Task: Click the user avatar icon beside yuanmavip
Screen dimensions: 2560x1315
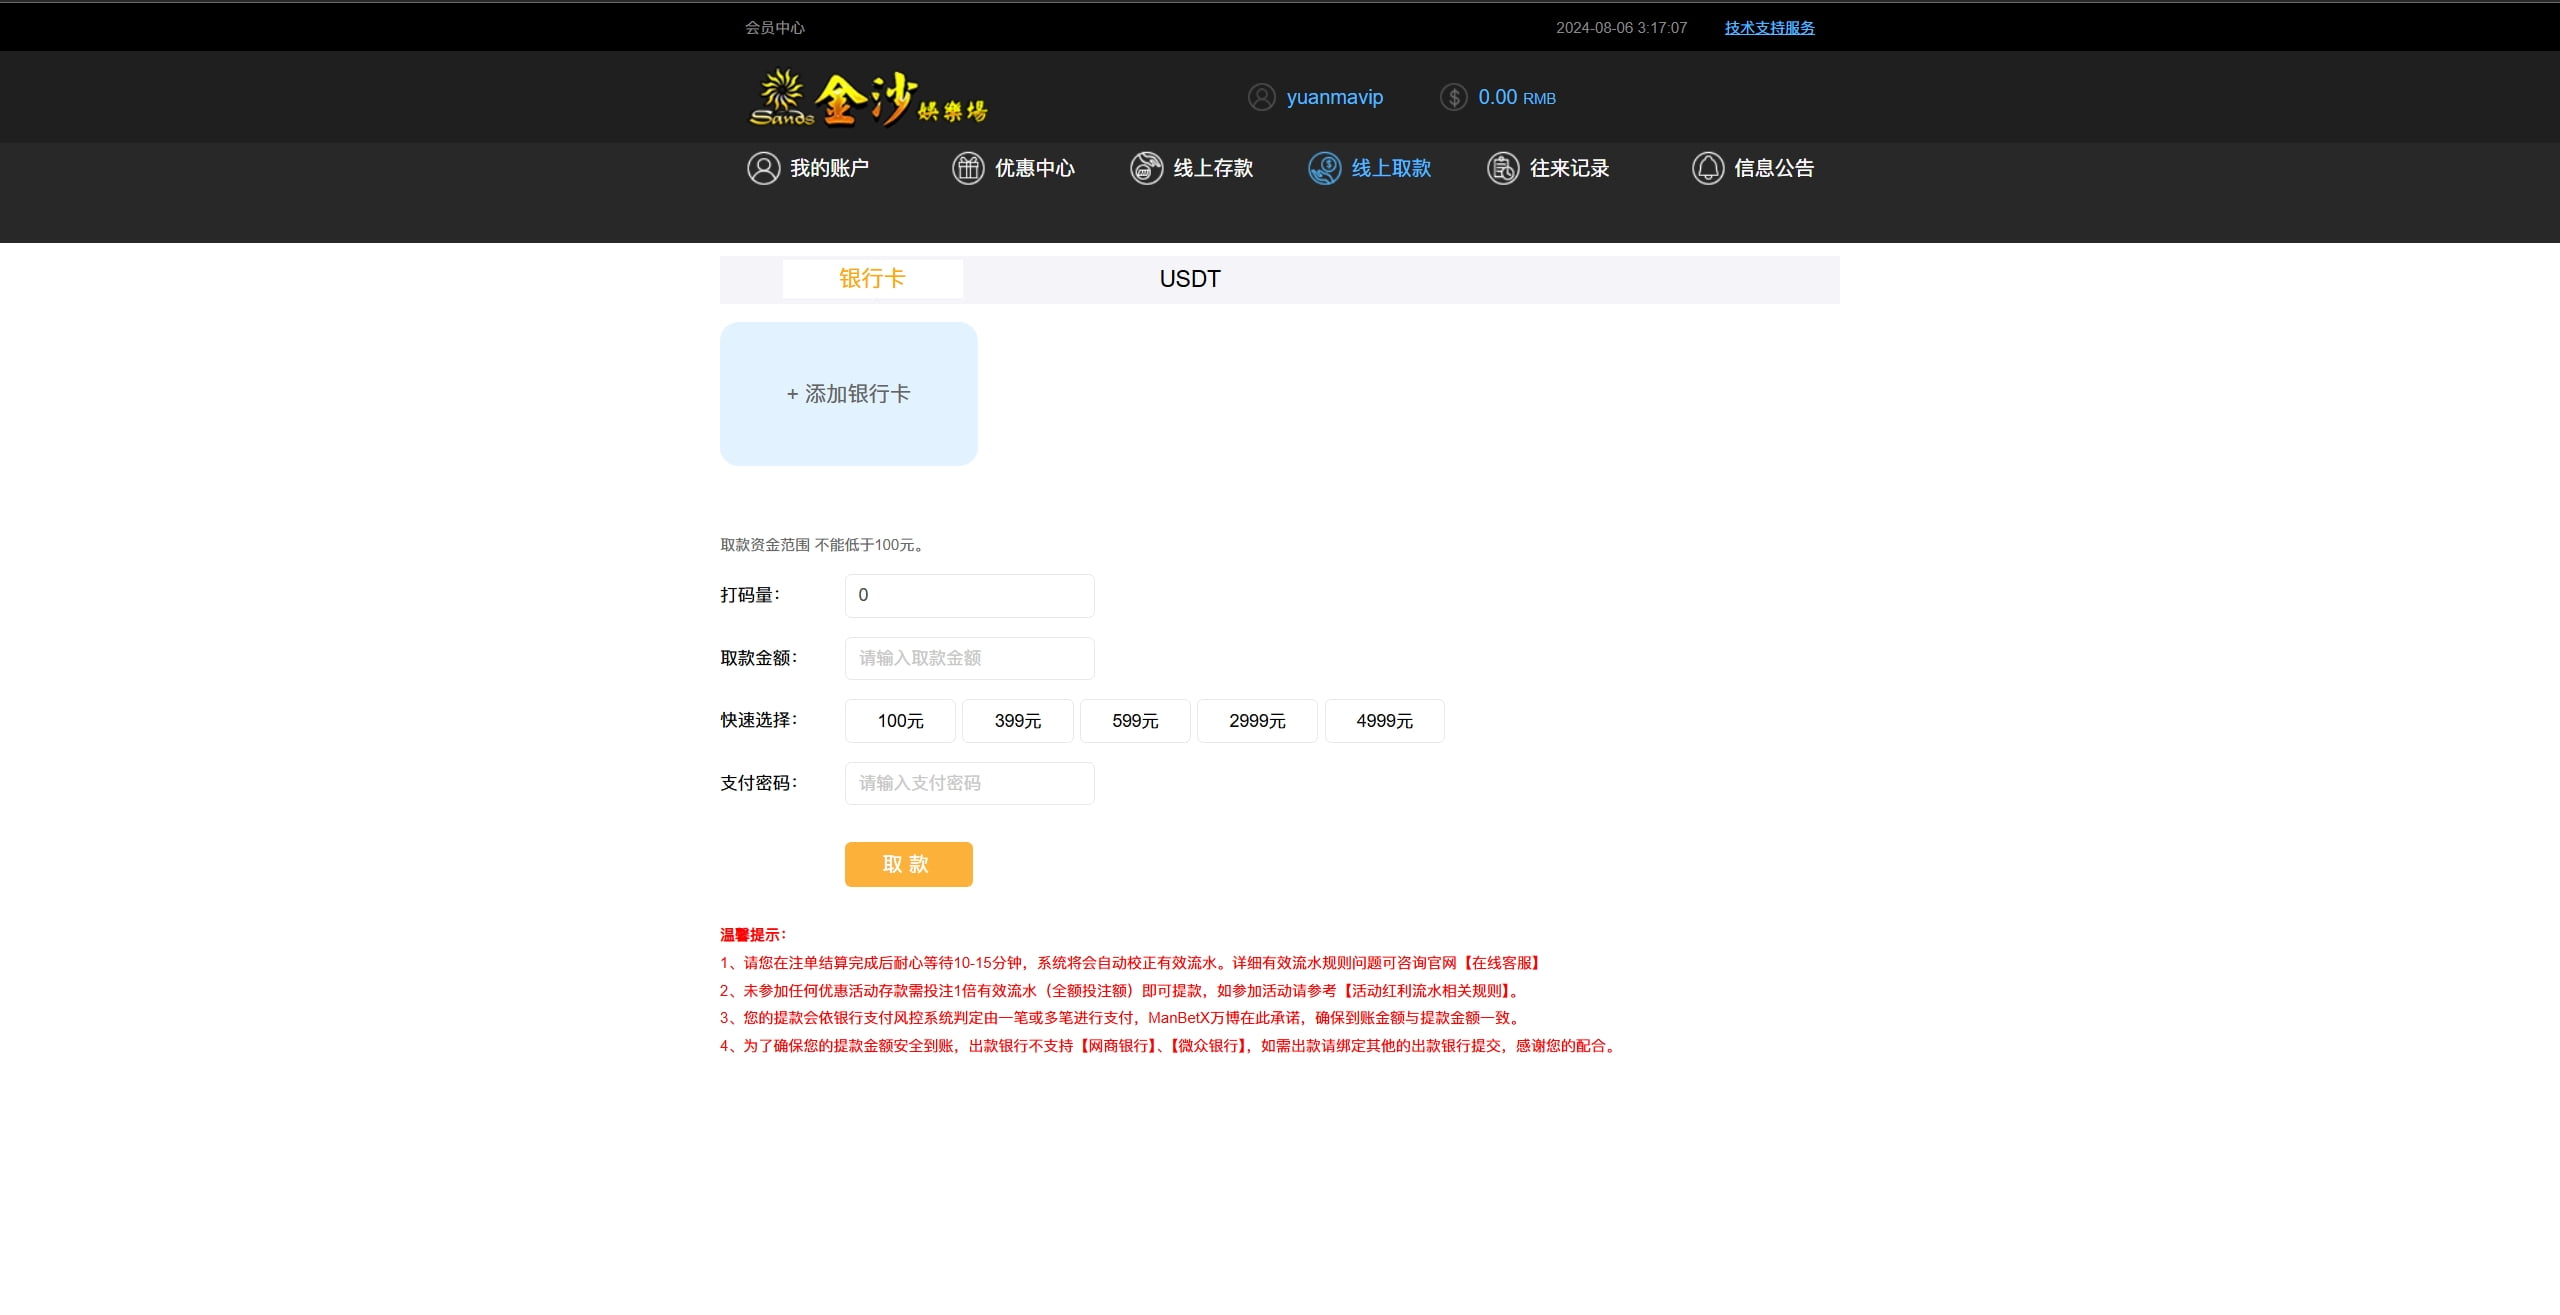Action: (x=1261, y=97)
